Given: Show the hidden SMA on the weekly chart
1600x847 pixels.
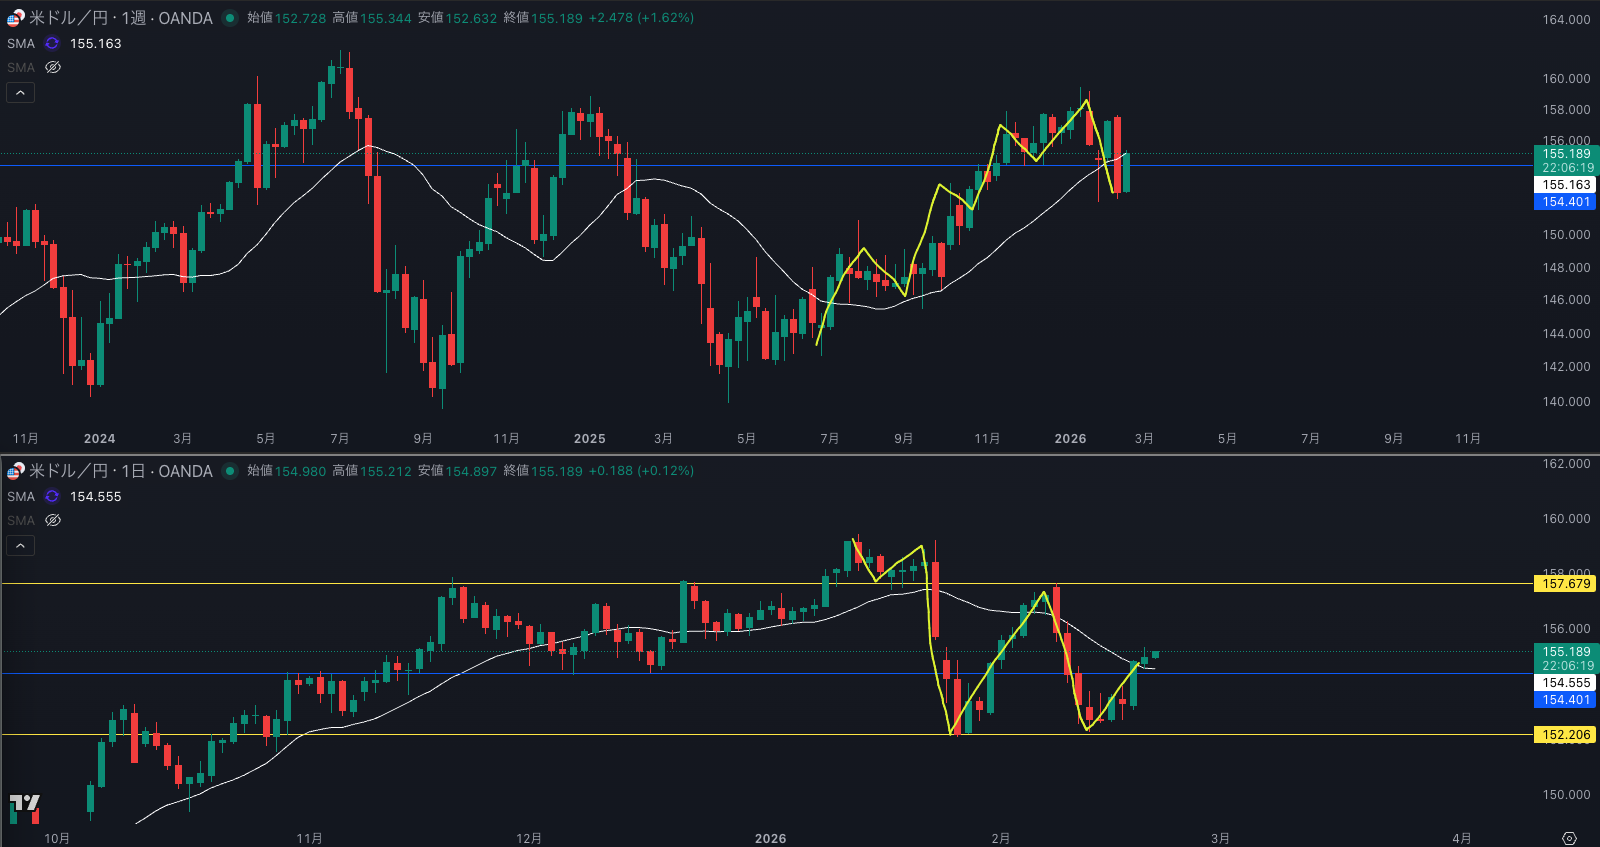Looking at the screenshot, I should point(53,68).
